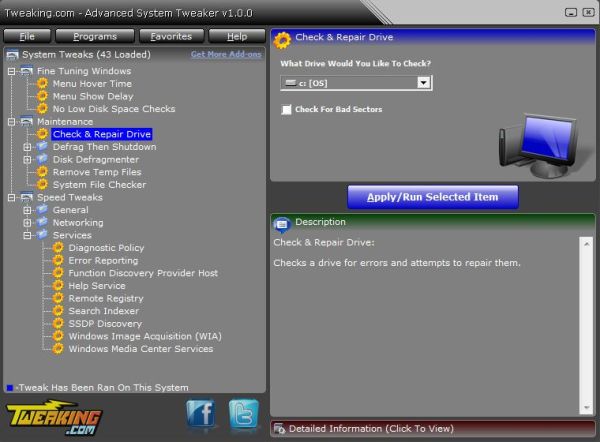Click the gear icon beside Menu Show Delay
This screenshot has height=442, width=600.
coord(42,96)
